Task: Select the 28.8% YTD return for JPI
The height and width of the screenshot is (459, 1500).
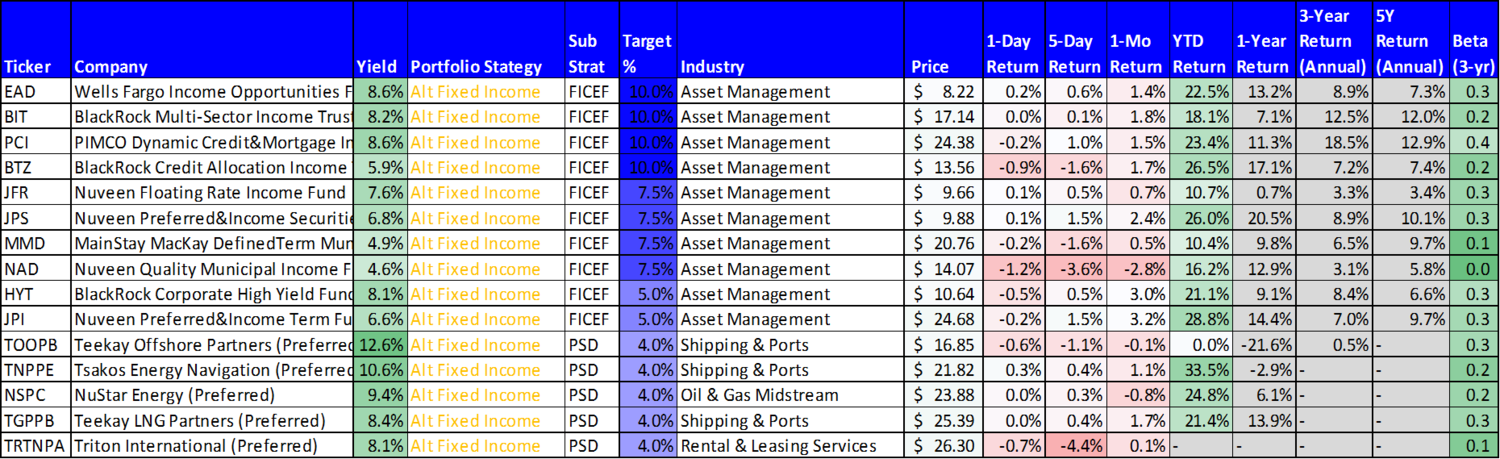Action: (1200, 319)
